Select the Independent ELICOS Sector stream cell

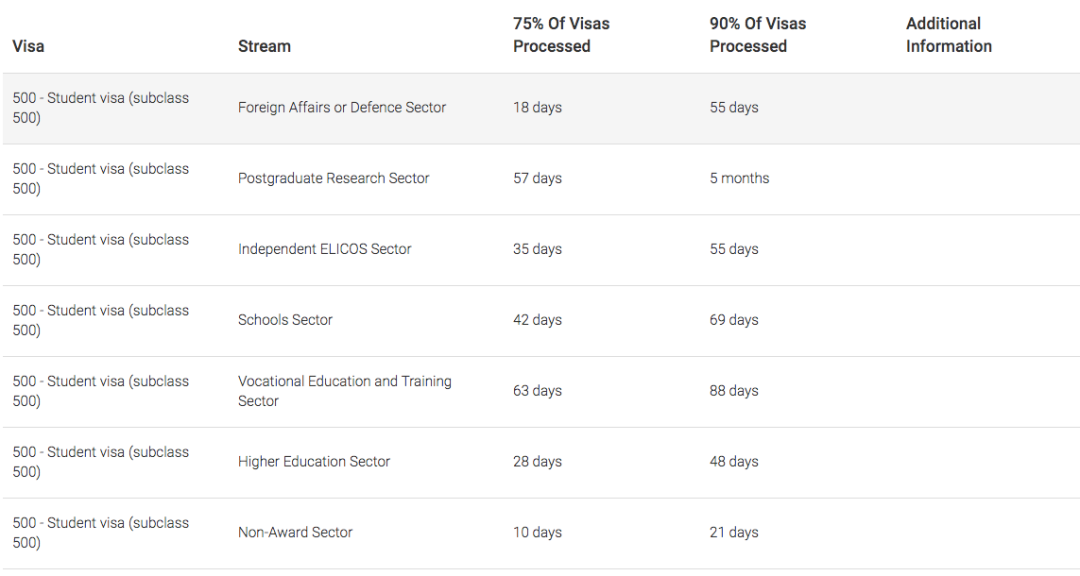[324, 249]
